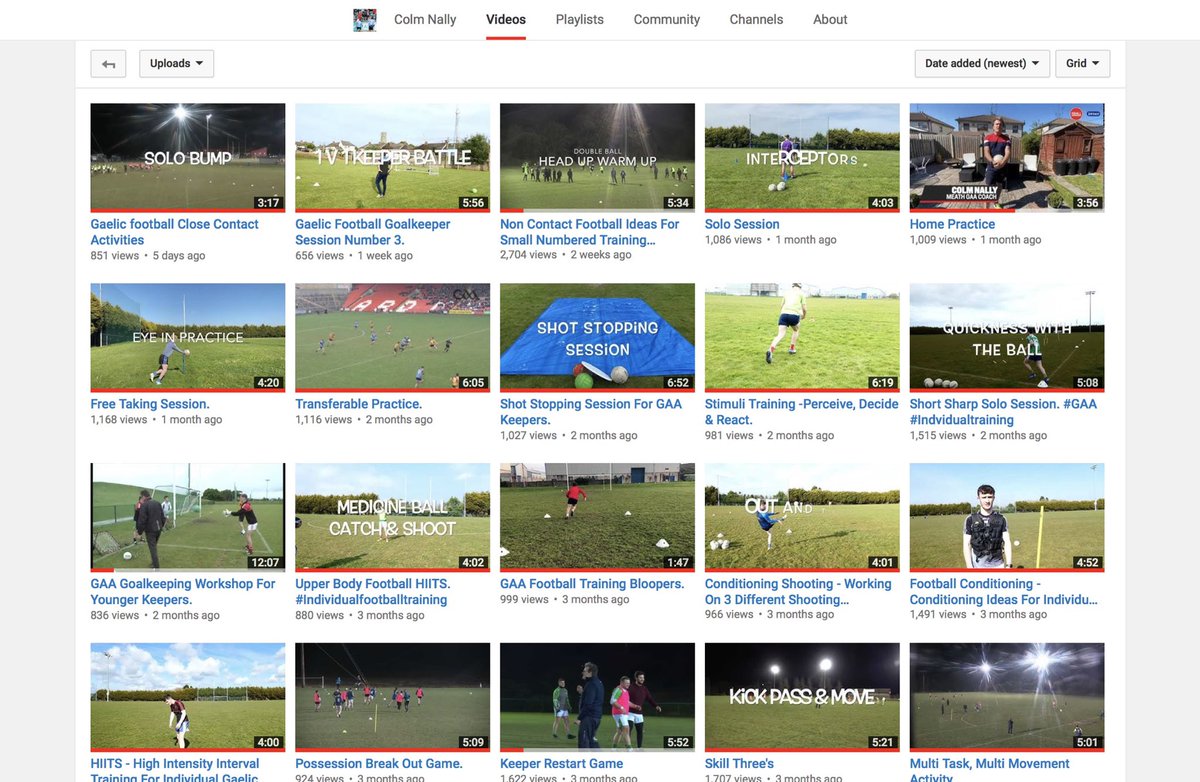Play the Goalkeeping Workshop 12:07 thumbnail

[x=188, y=518]
